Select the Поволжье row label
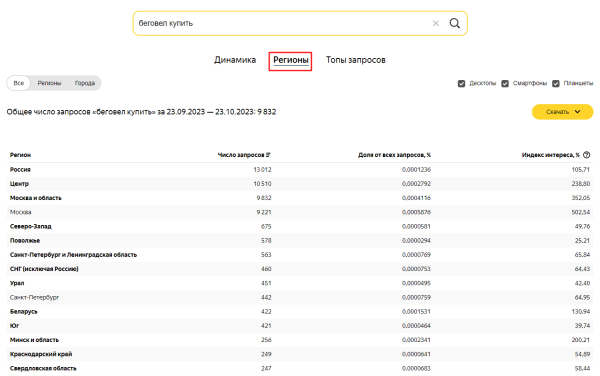 pyautogui.click(x=25, y=241)
